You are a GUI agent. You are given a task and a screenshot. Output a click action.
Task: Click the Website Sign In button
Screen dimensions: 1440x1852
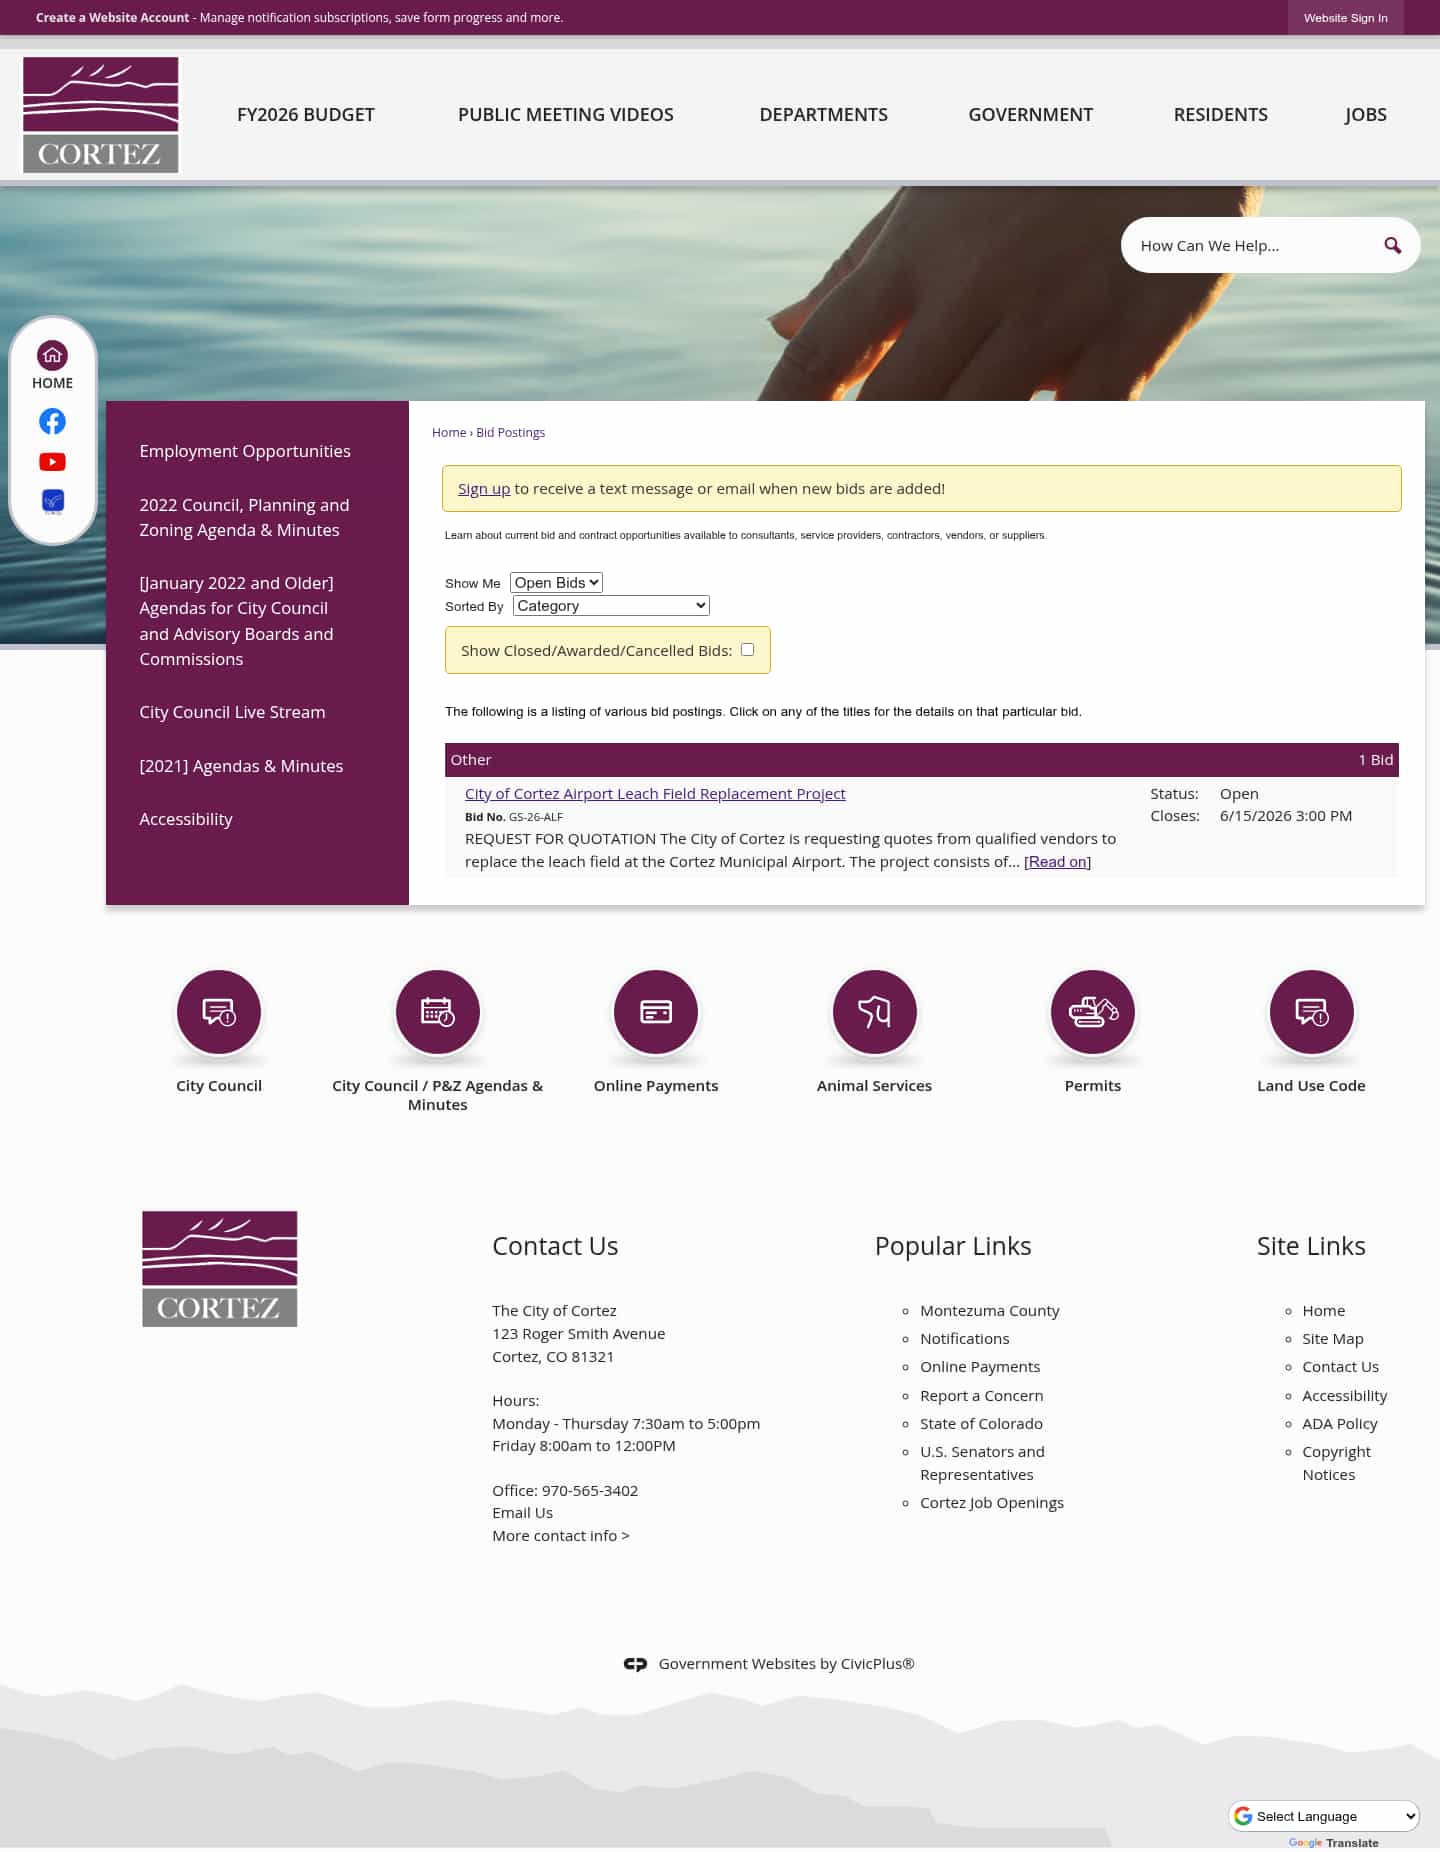pos(1346,18)
